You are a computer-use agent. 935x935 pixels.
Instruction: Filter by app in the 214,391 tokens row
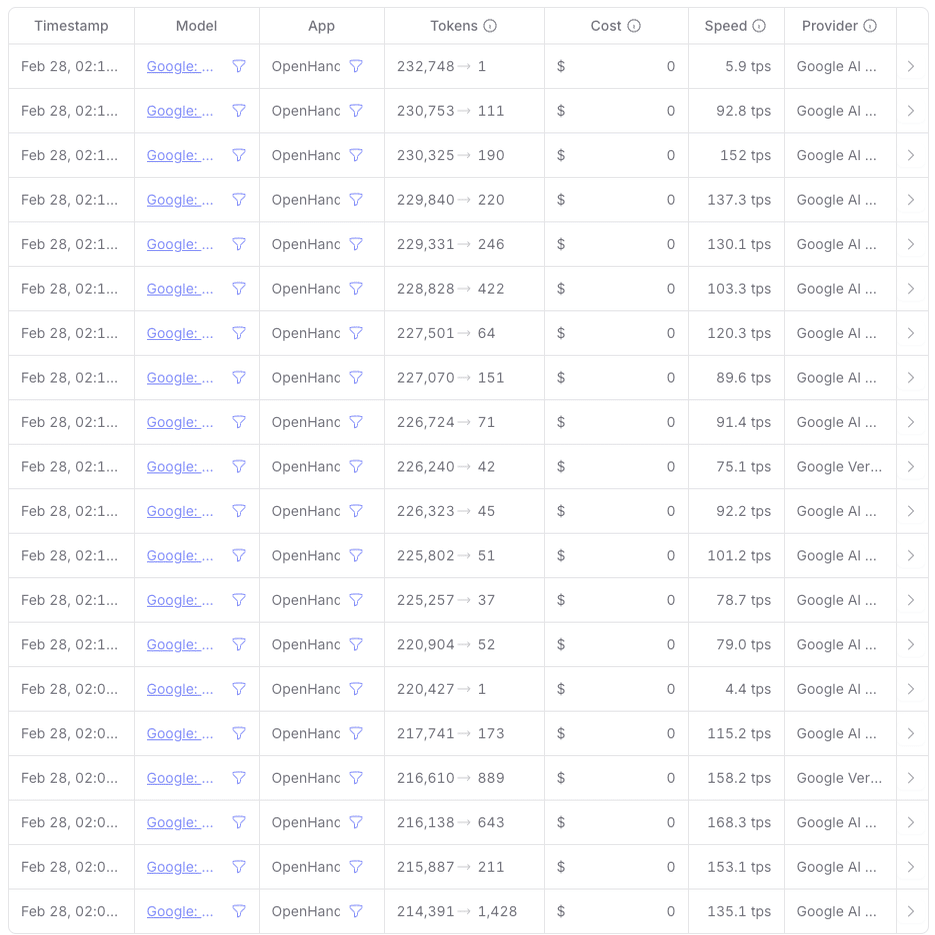(x=356, y=911)
